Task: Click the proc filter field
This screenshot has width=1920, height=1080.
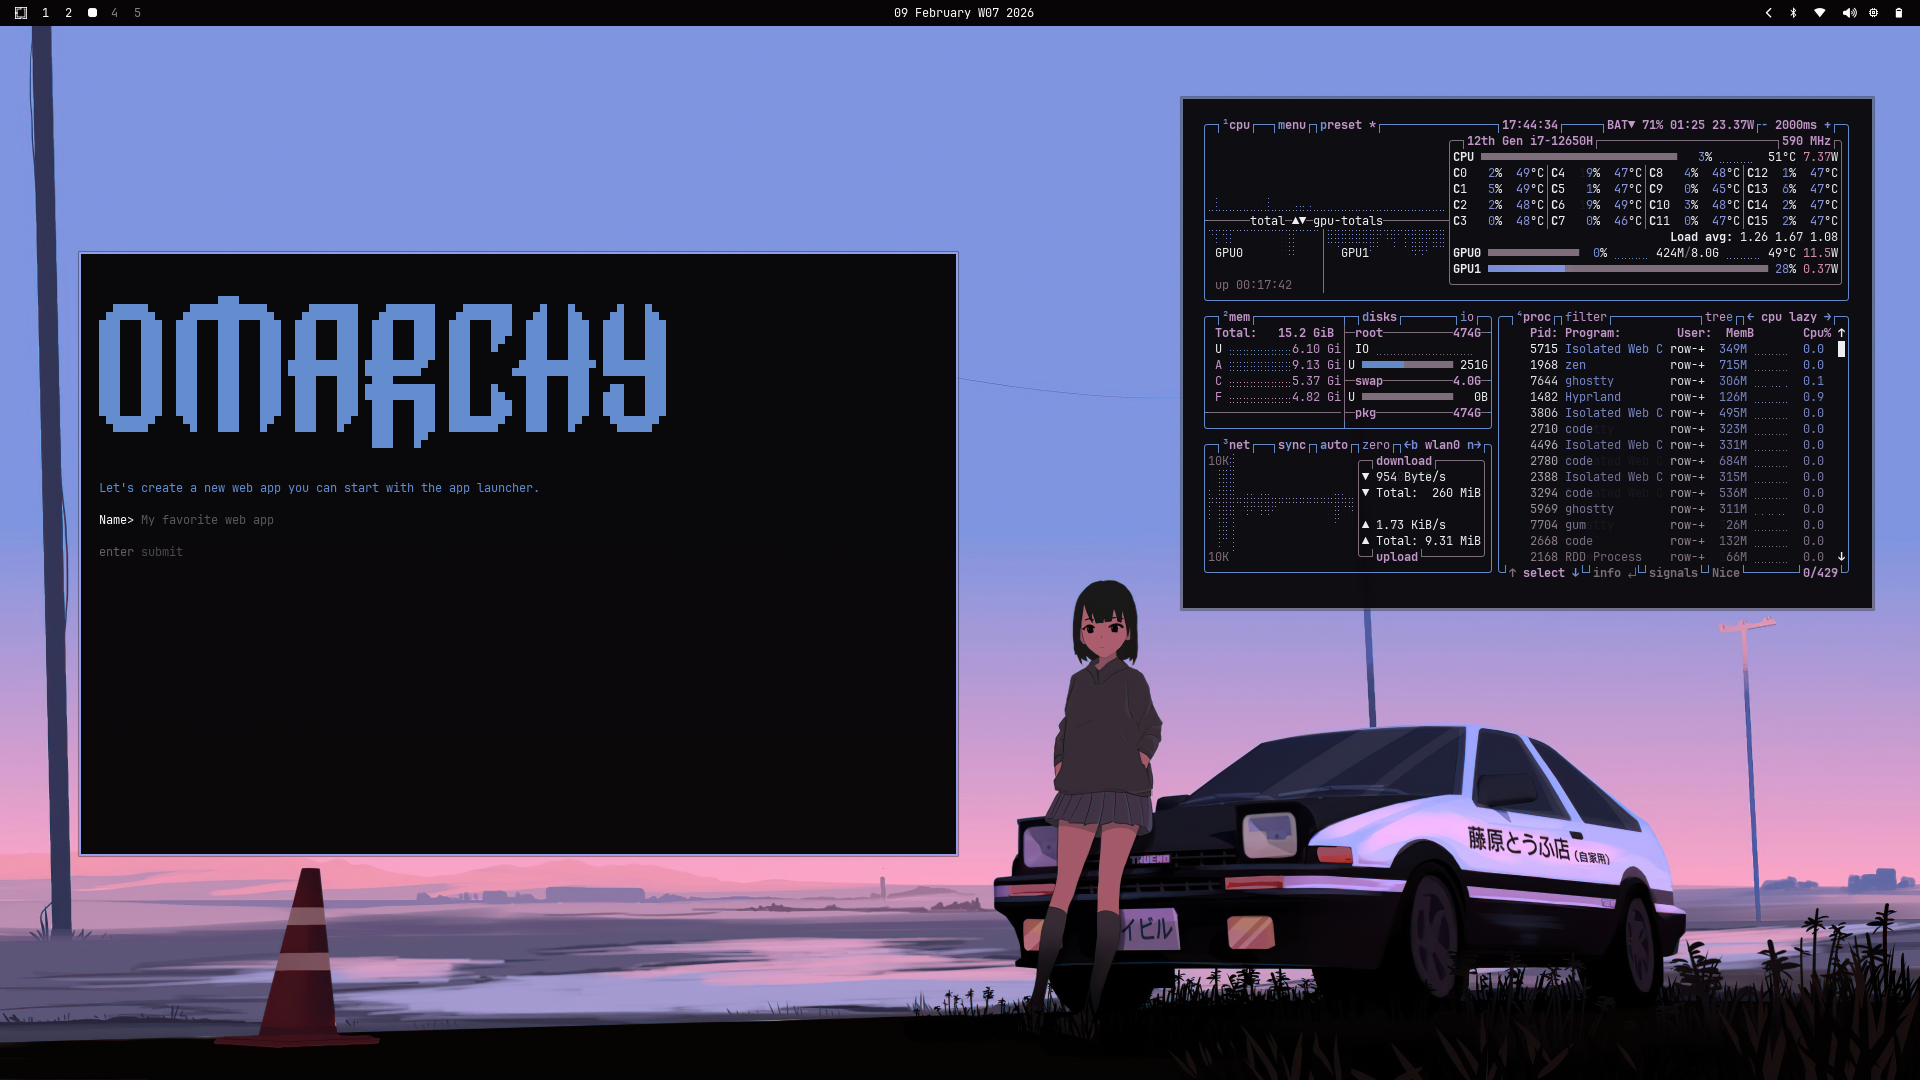Action: (1585, 317)
